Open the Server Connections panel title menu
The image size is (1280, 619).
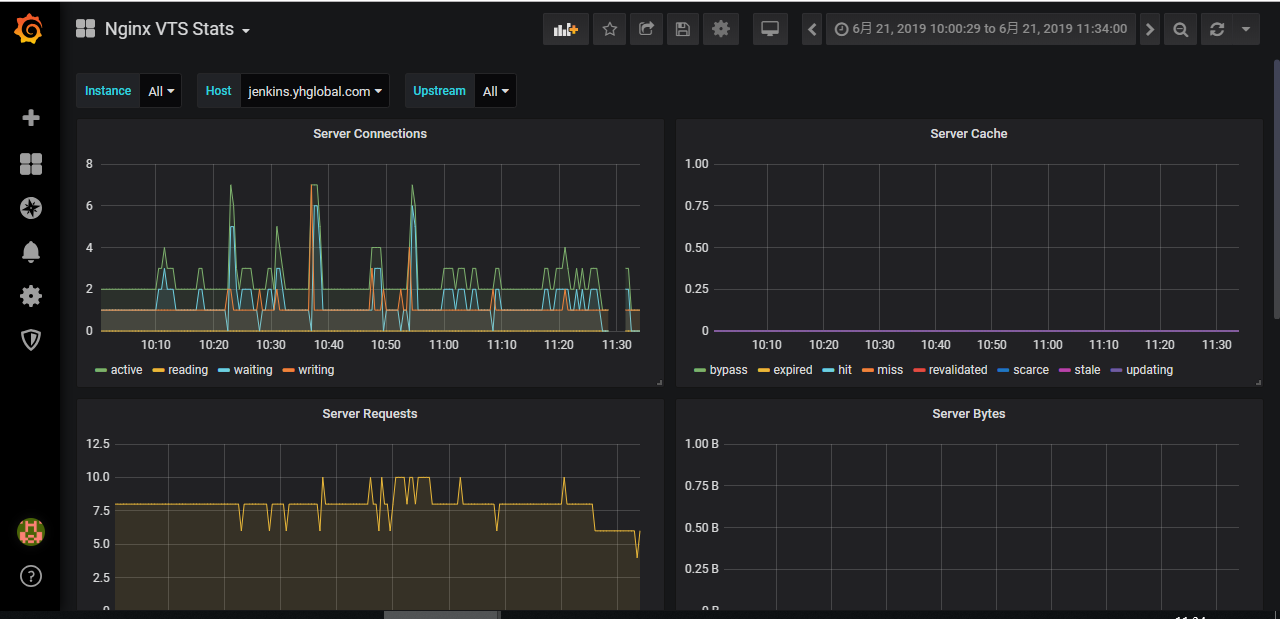tap(370, 134)
